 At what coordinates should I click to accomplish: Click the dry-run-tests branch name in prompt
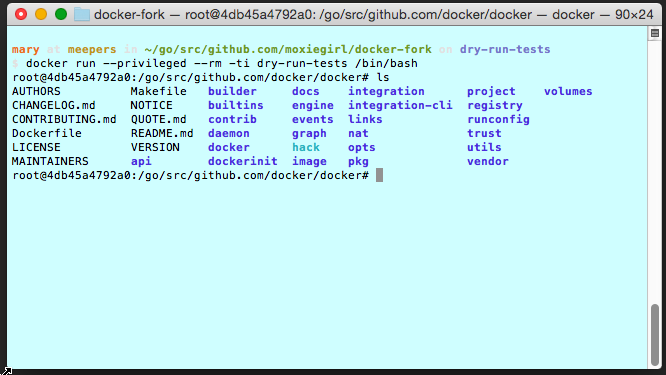point(505,49)
